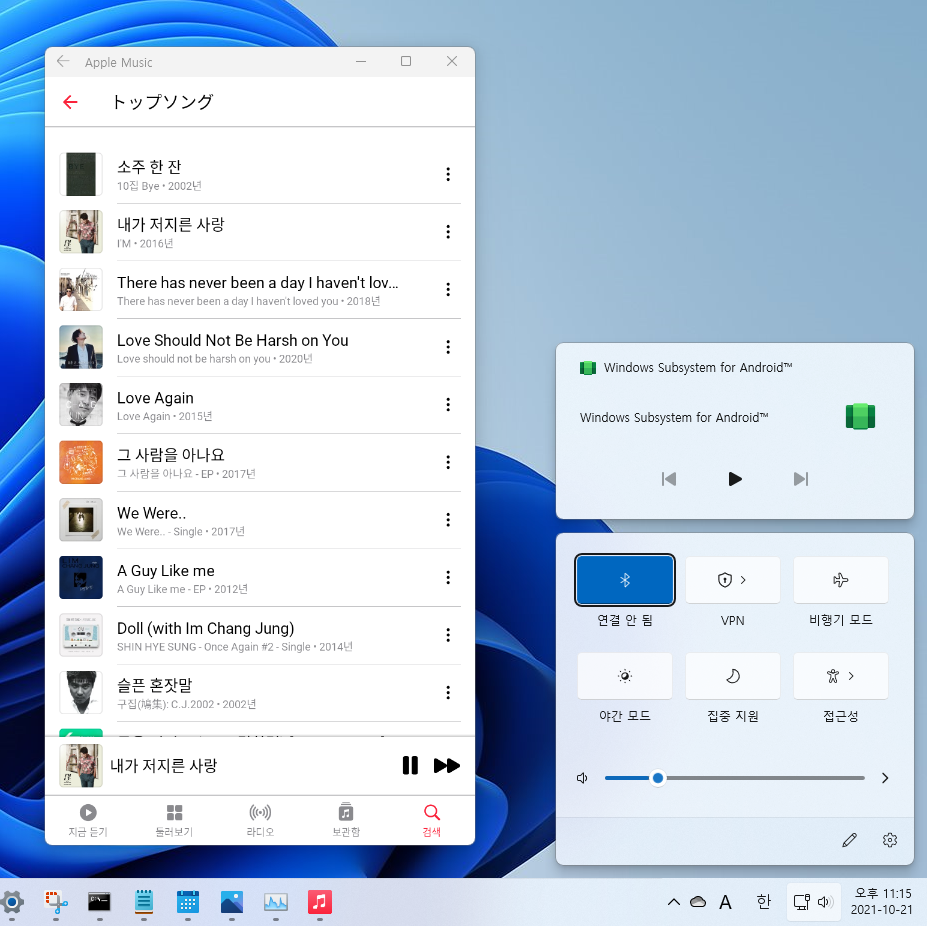The image size is (927, 926).
Task: Pause the currently playing song in Apple Music
Action: (410, 765)
